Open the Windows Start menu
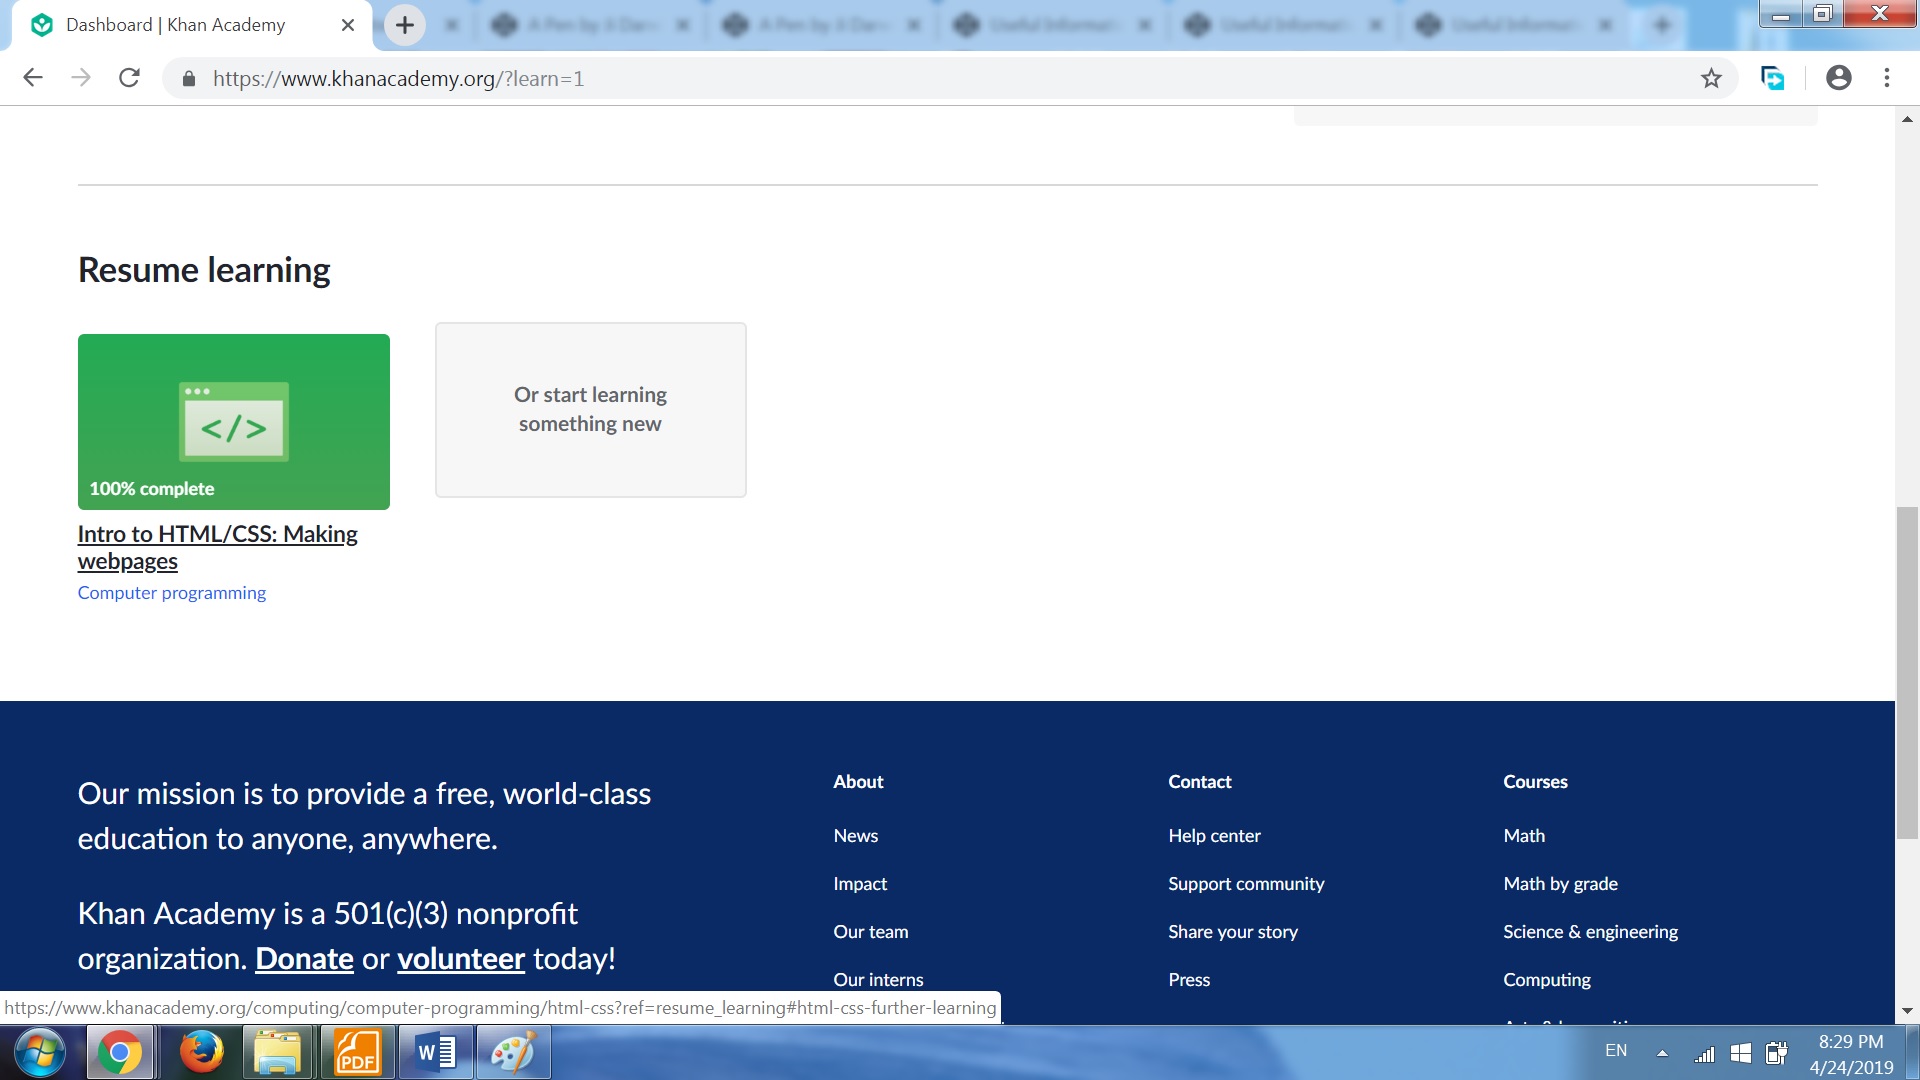Screen dimensions: 1920x1080 click(x=40, y=1053)
